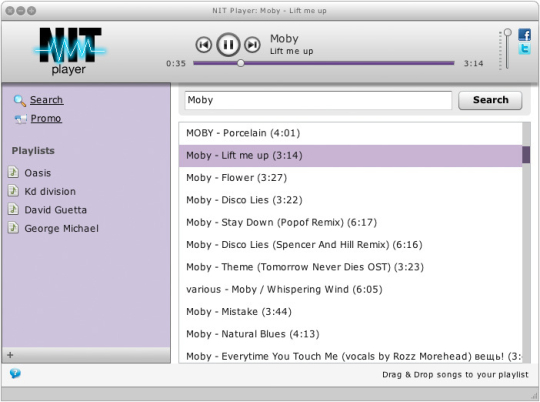Open the Search link in sidebar
Image resolution: width=540 pixels, height=402 pixels.
(x=46, y=100)
